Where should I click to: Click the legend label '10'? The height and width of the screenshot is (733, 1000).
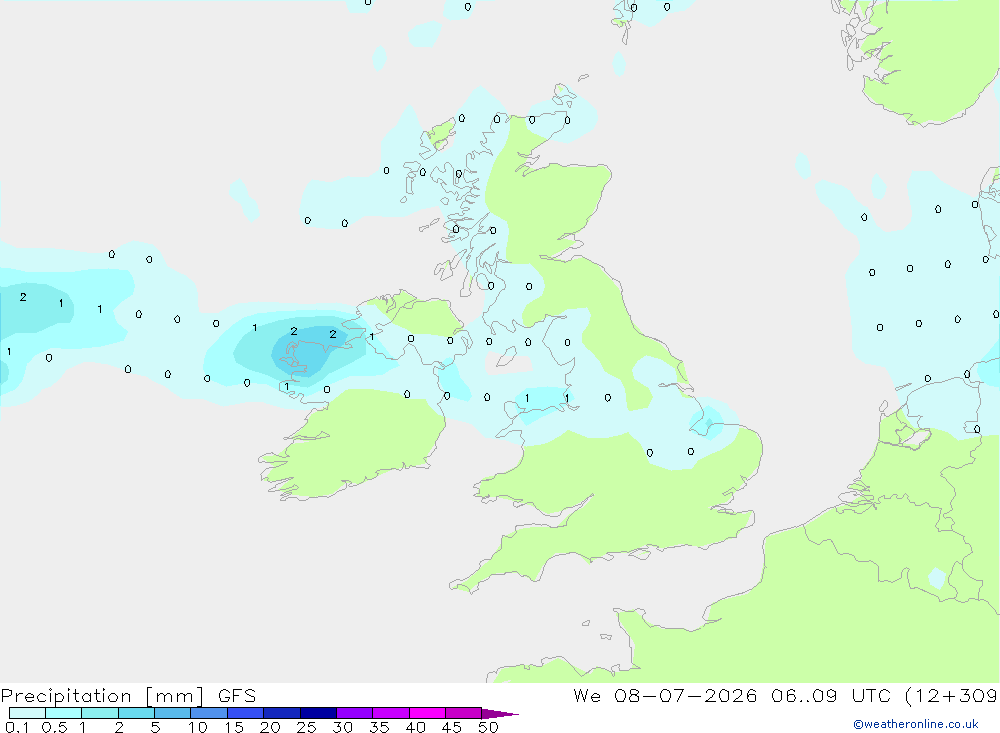[198, 727]
